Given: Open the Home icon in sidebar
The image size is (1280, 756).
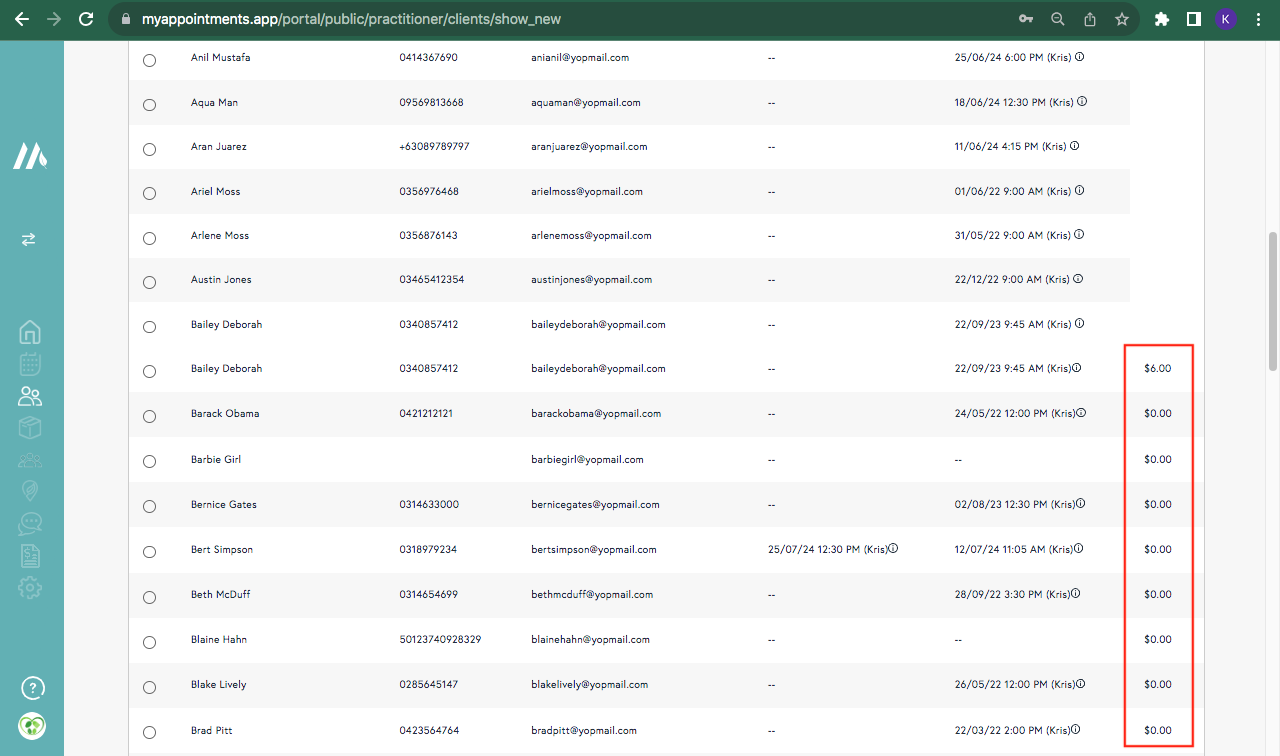Looking at the screenshot, I should click(30, 332).
